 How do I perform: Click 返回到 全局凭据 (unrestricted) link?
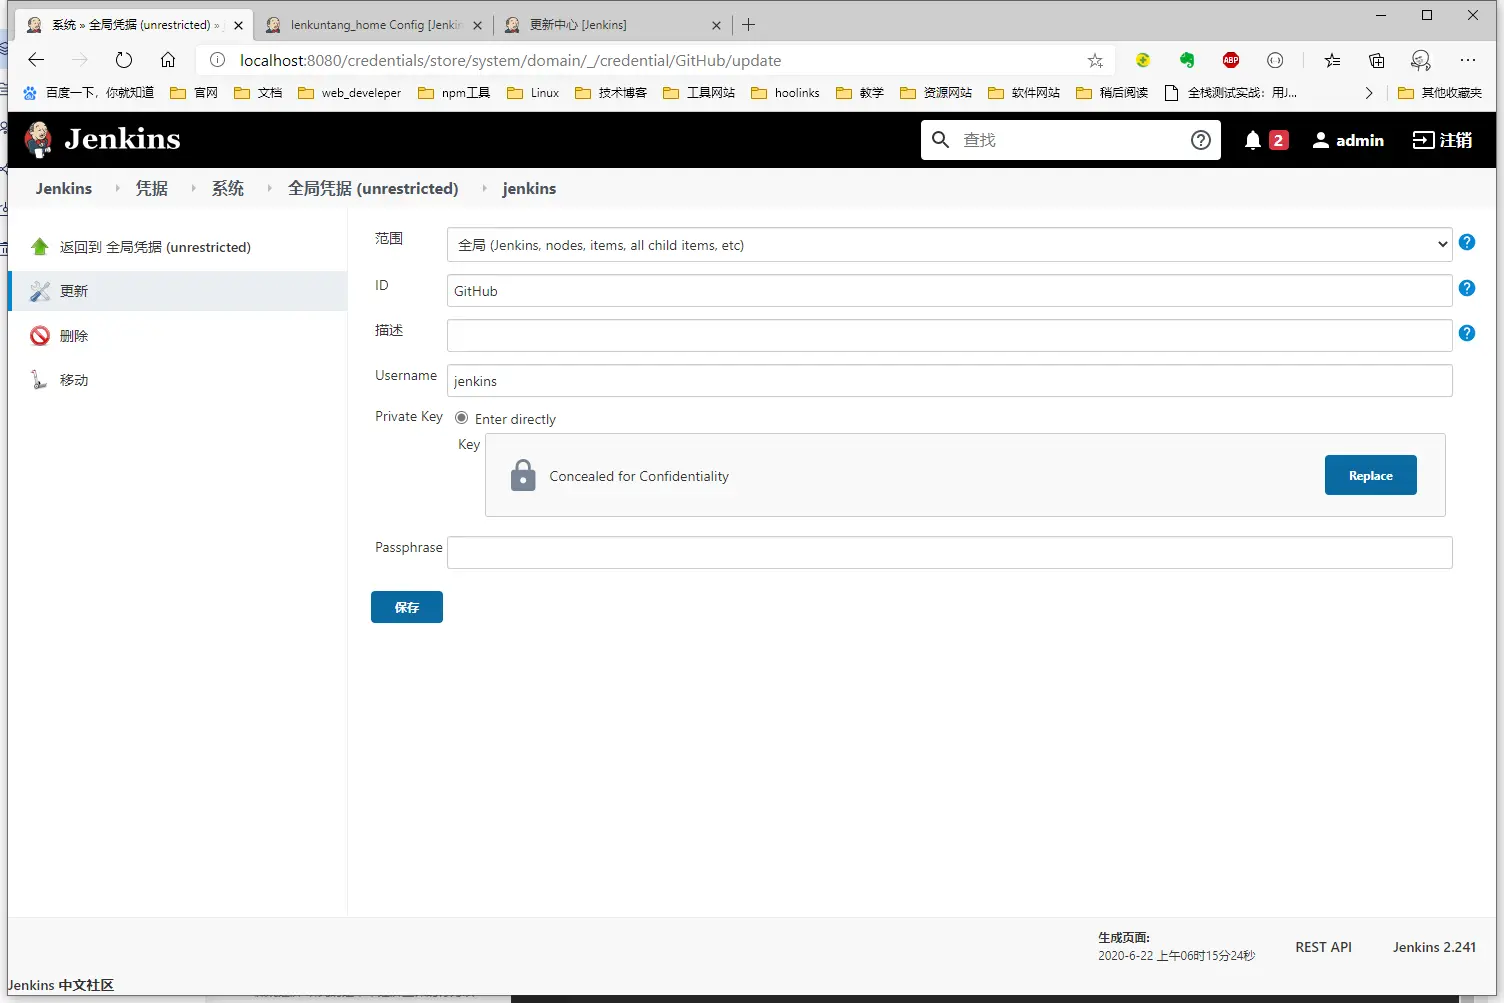tap(155, 247)
